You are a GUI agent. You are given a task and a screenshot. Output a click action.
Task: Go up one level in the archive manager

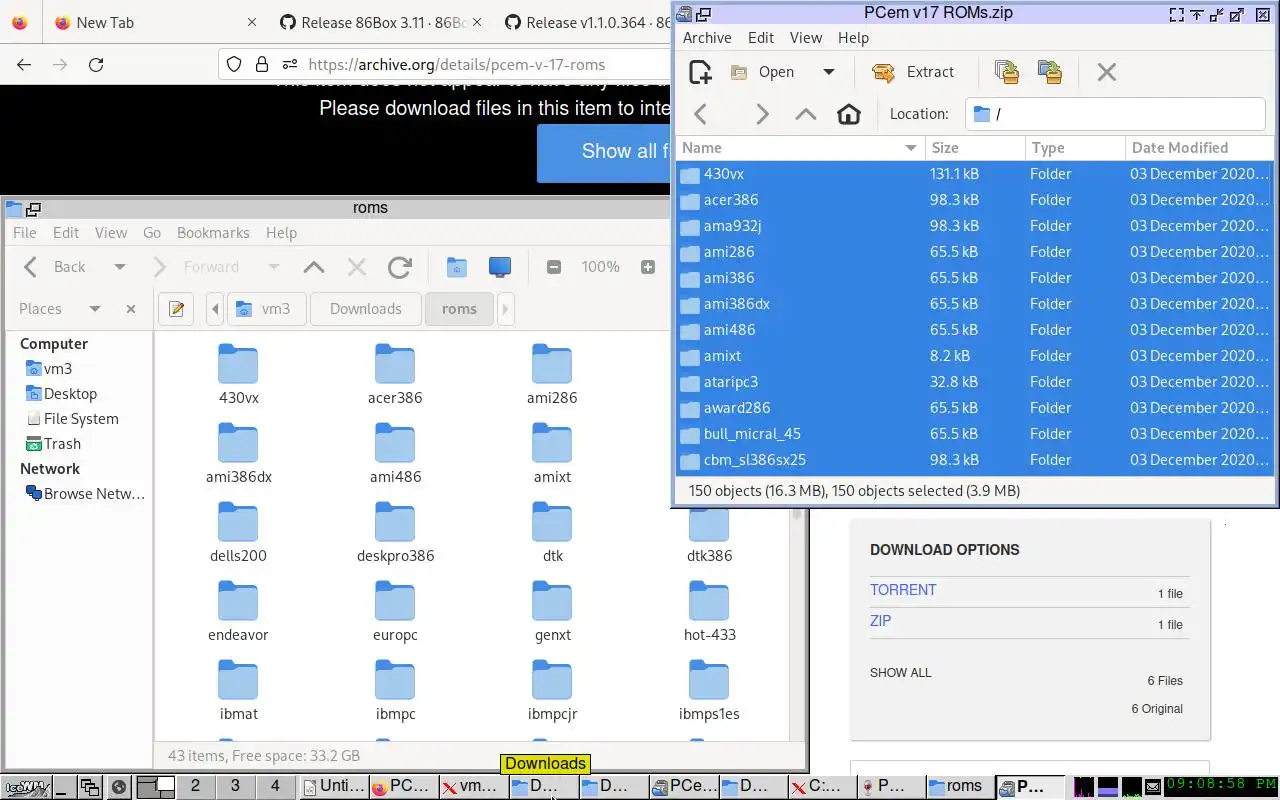[x=805, y=114]
